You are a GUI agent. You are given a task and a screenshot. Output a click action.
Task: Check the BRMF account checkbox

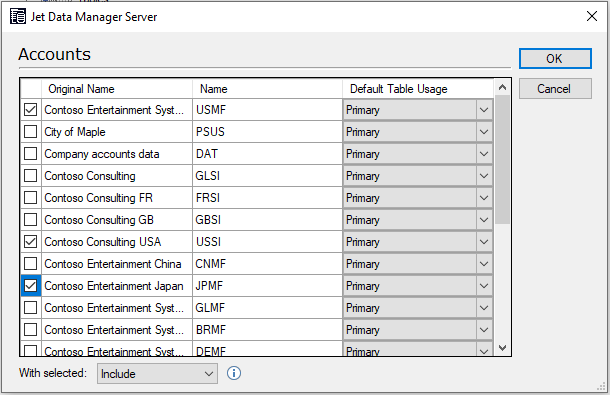coord(30,330)
